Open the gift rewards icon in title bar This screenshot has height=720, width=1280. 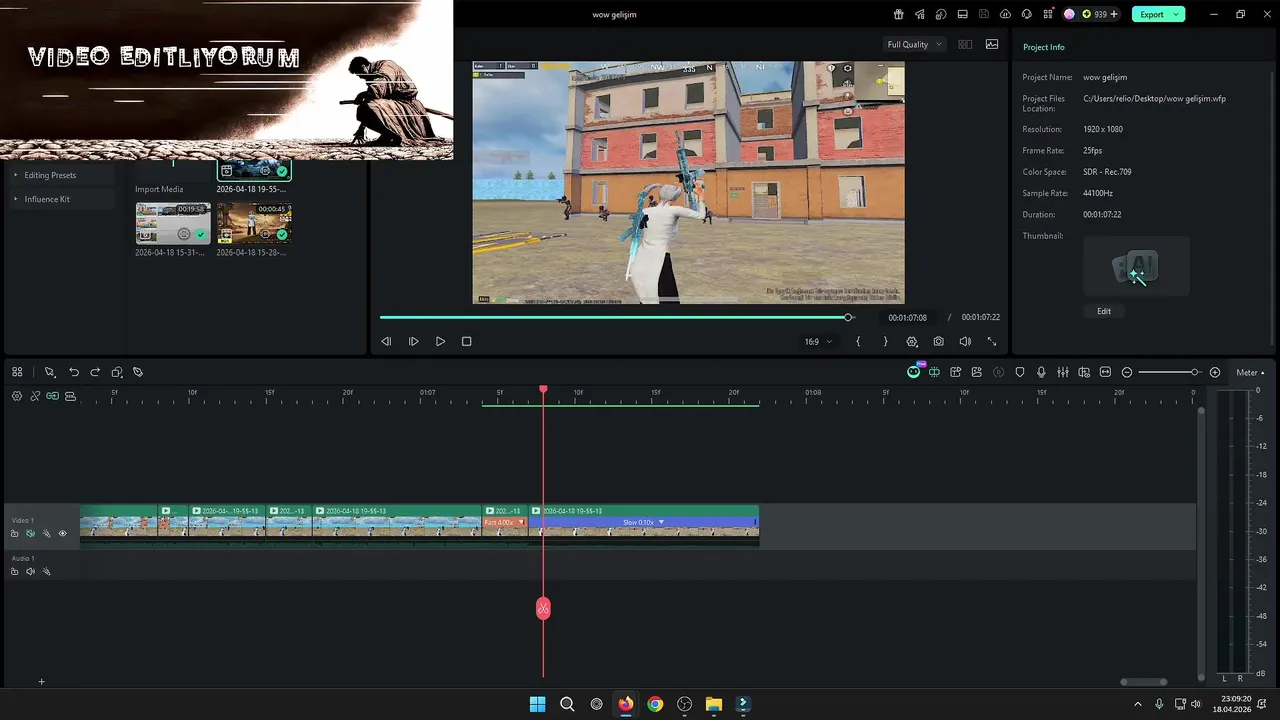[x=898, y=14]
